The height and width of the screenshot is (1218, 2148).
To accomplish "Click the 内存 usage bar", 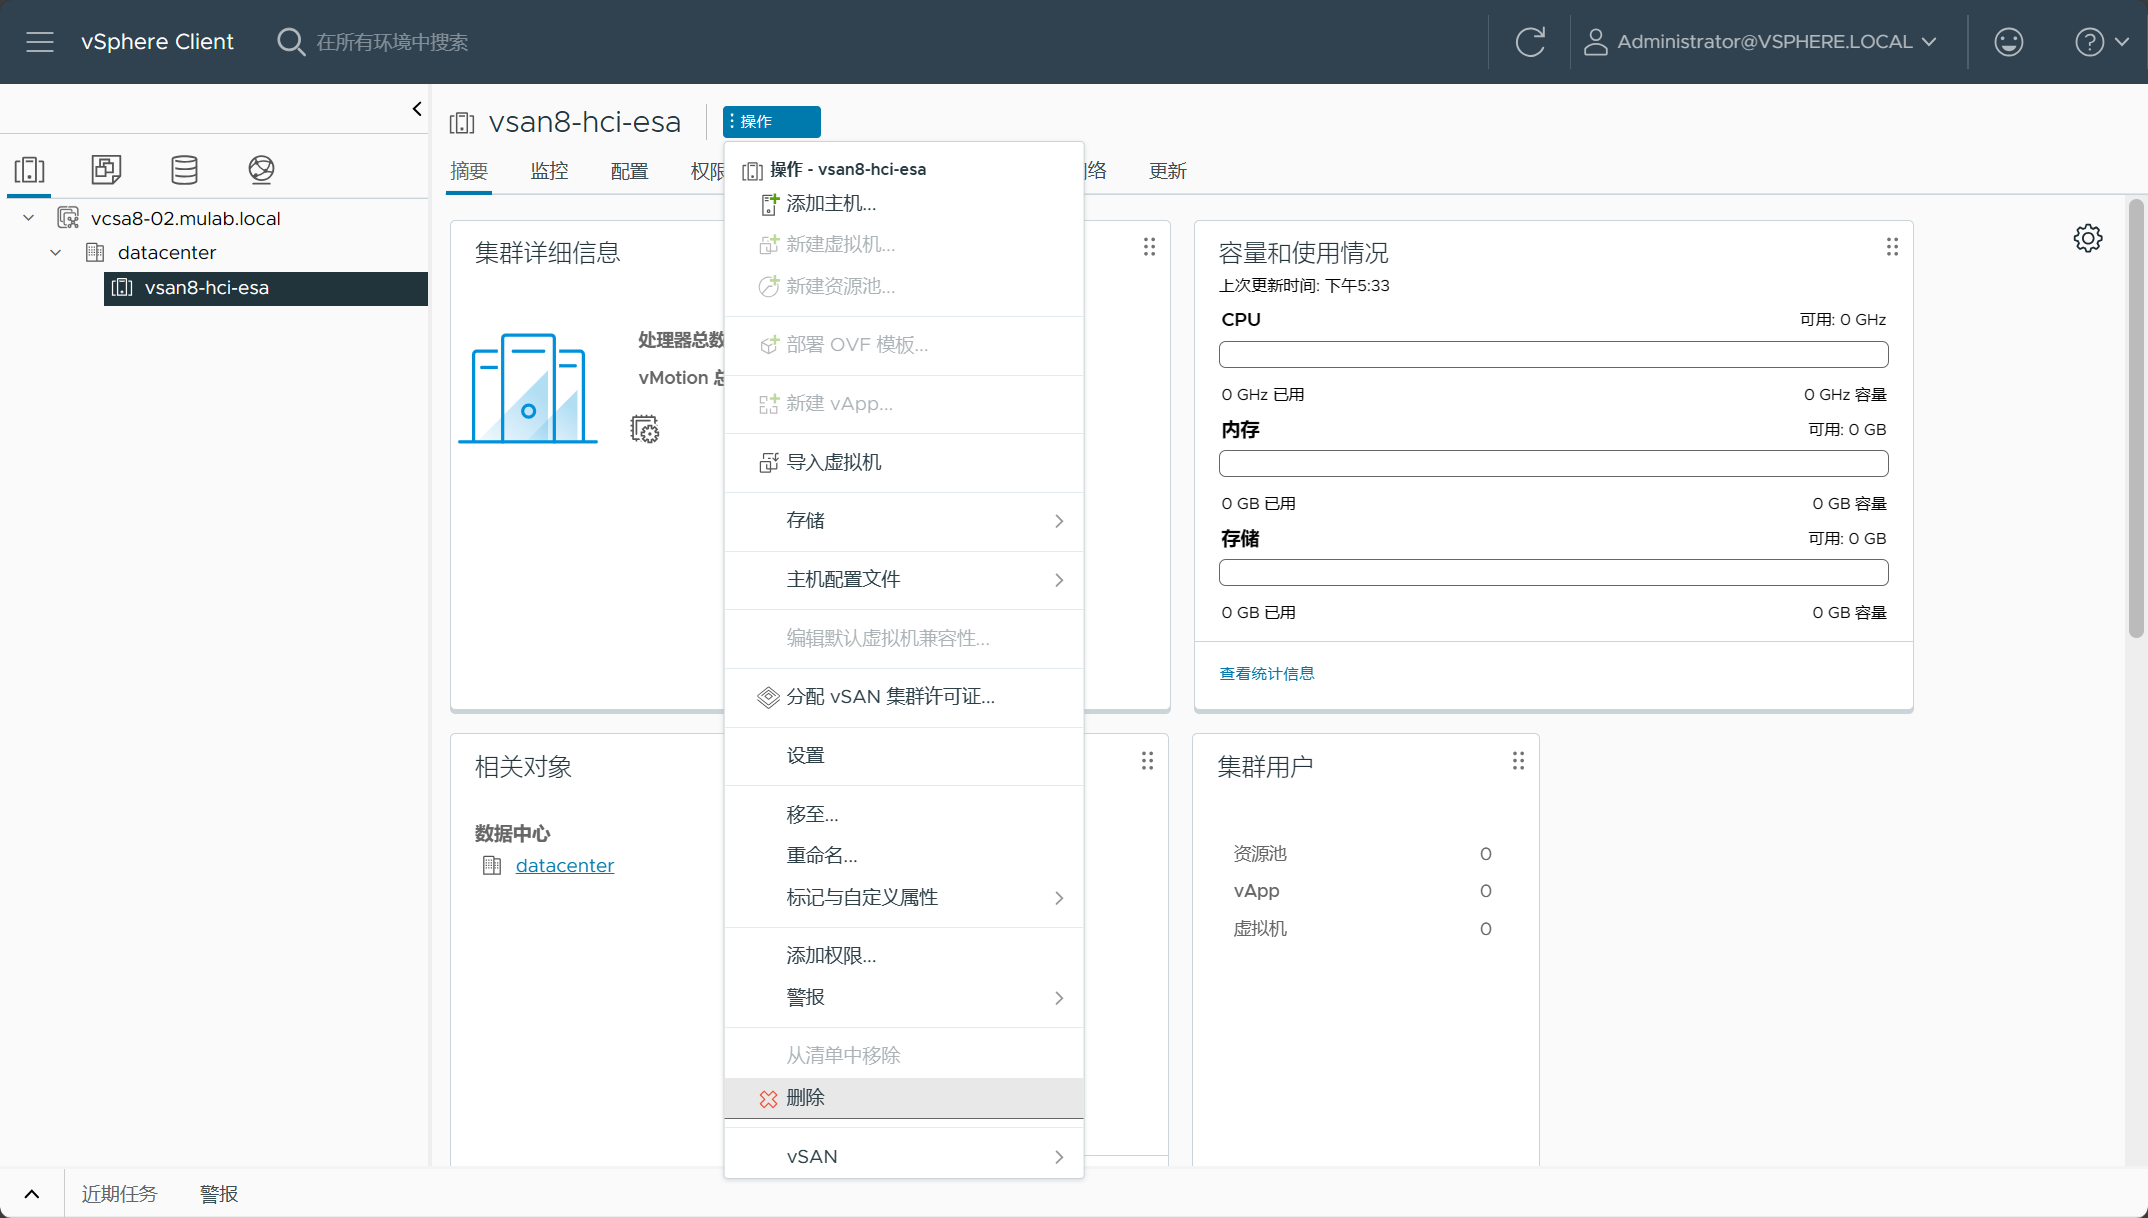I will (1553, 463).
